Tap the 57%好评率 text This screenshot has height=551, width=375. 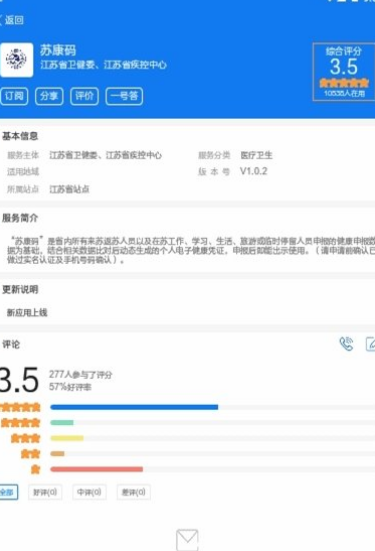[70, 387]
